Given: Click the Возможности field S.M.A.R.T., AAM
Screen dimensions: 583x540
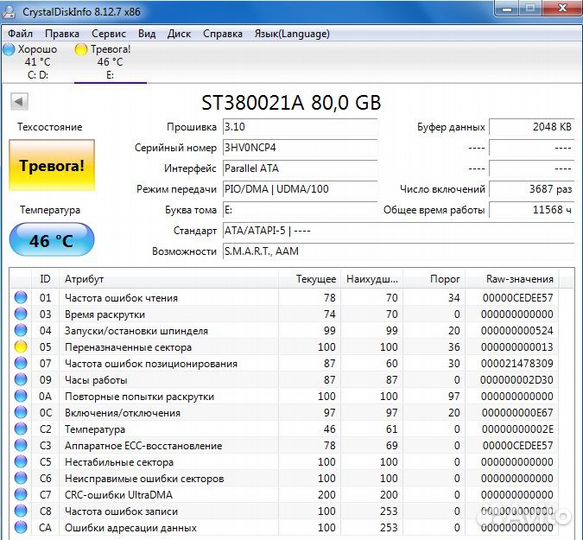Looking at the screenshot, I should coord(399,251).
